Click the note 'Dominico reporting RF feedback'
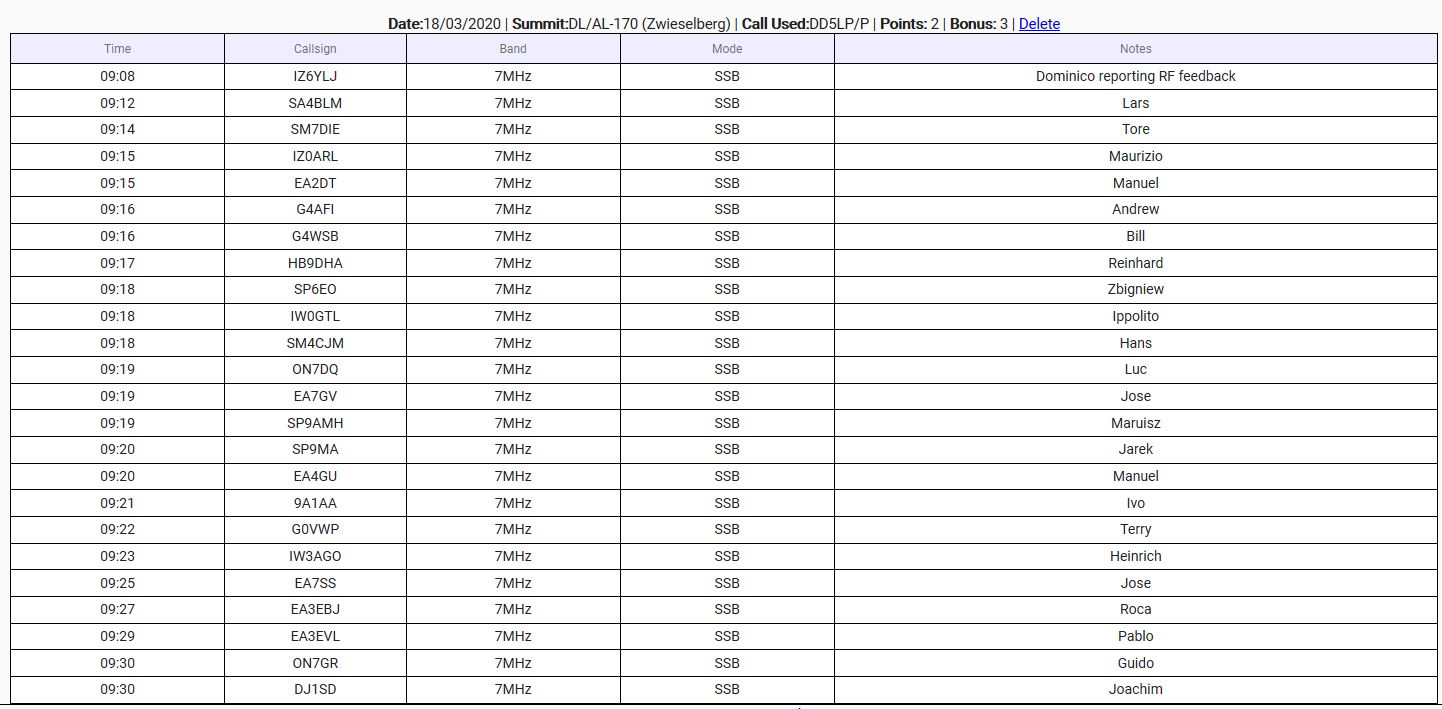Image resolution: width=1442 pixels, height=709 pixels. [x=1135, y=76]
